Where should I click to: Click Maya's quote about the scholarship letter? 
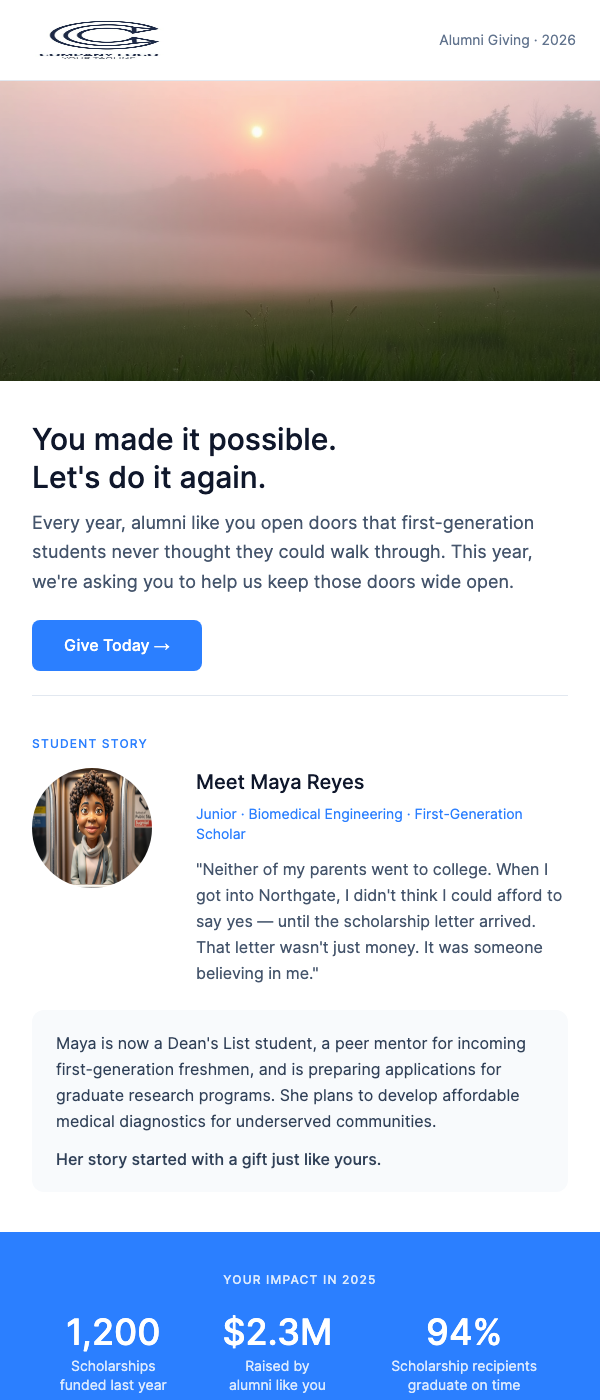379,921
